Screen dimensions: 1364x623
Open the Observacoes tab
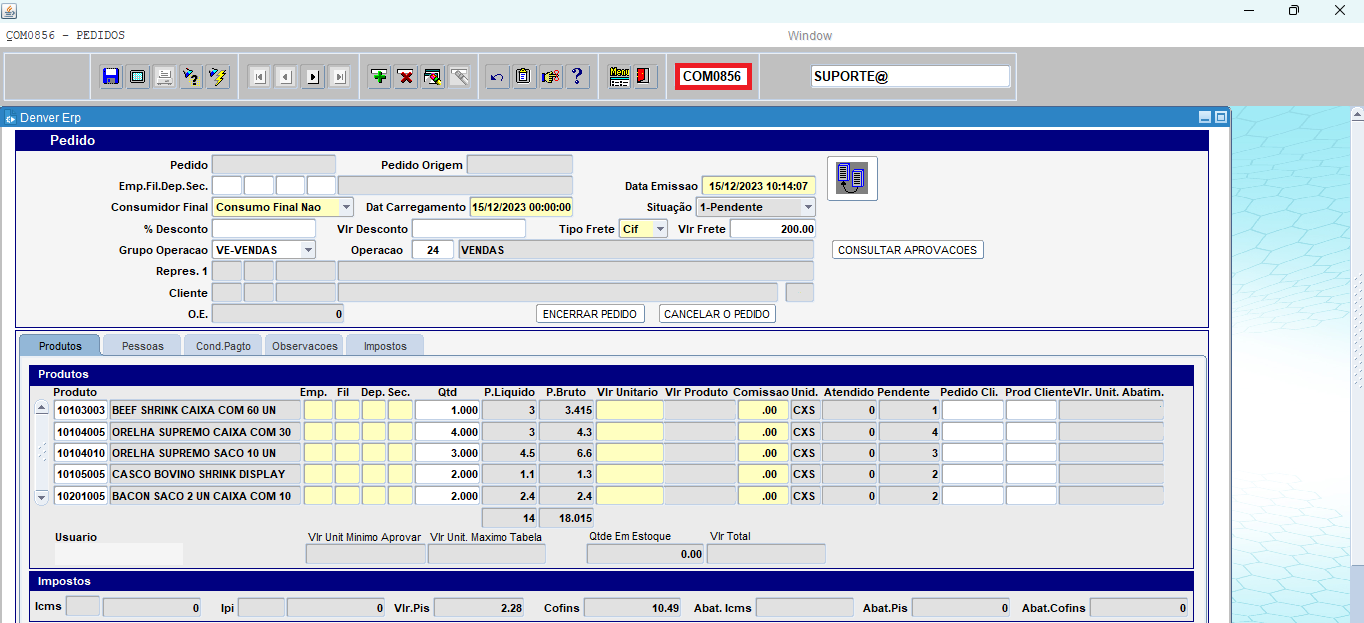tap(304, 346)
